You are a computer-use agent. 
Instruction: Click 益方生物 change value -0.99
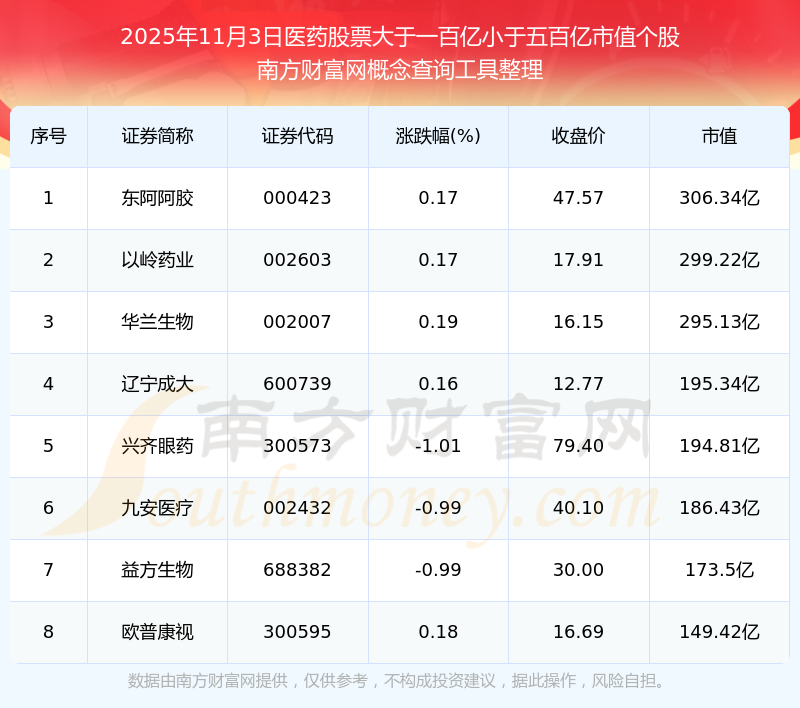coord(438,570)
